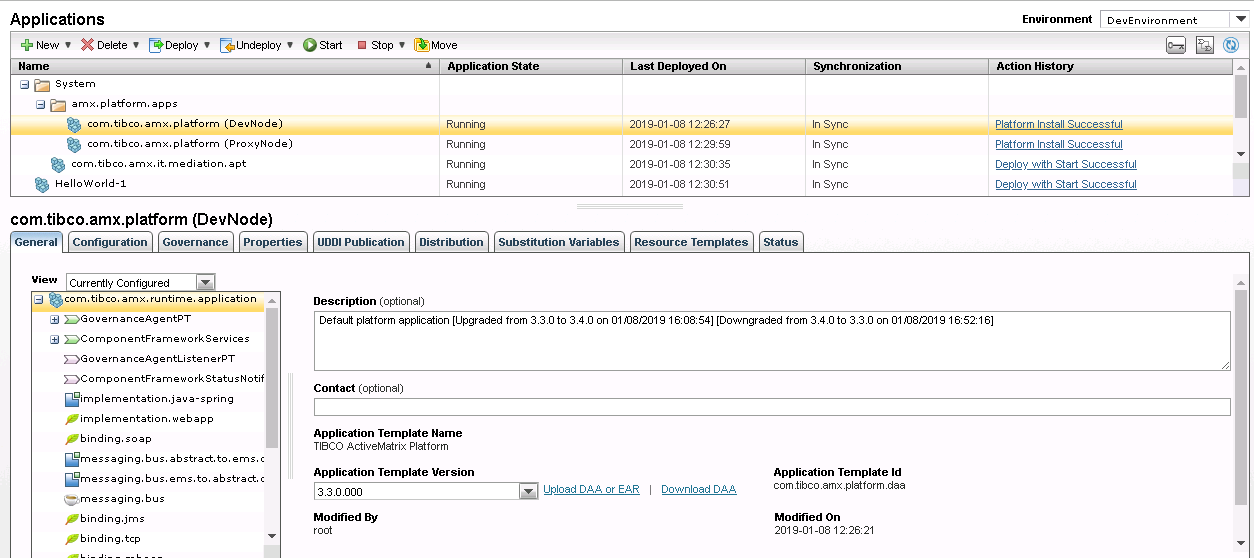Image resolution: width=1254 pixels, height=558 pixels.
Task: Click the GovernanceAgentPT service icon
Action: coord(71,319)
